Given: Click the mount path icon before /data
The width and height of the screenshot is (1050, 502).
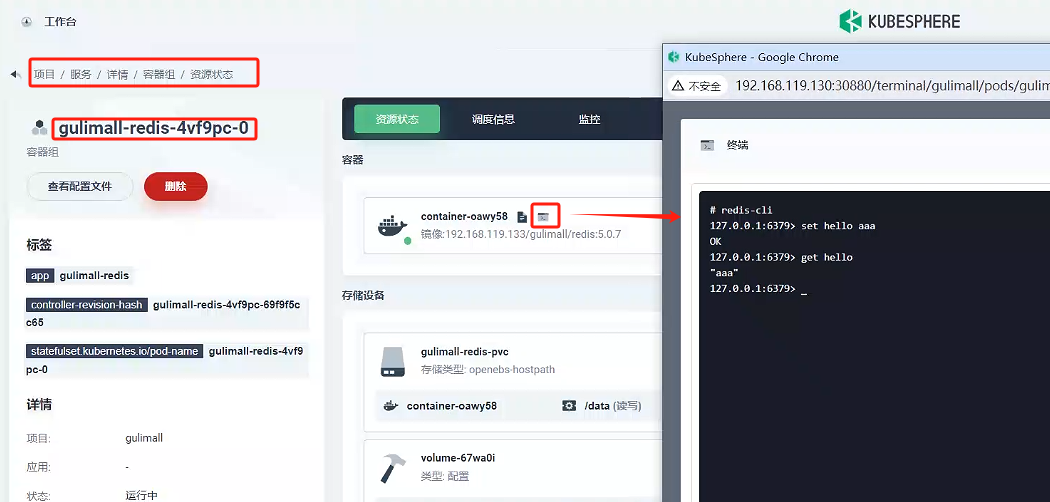Looking at the screenshot, I should [569, 406].
